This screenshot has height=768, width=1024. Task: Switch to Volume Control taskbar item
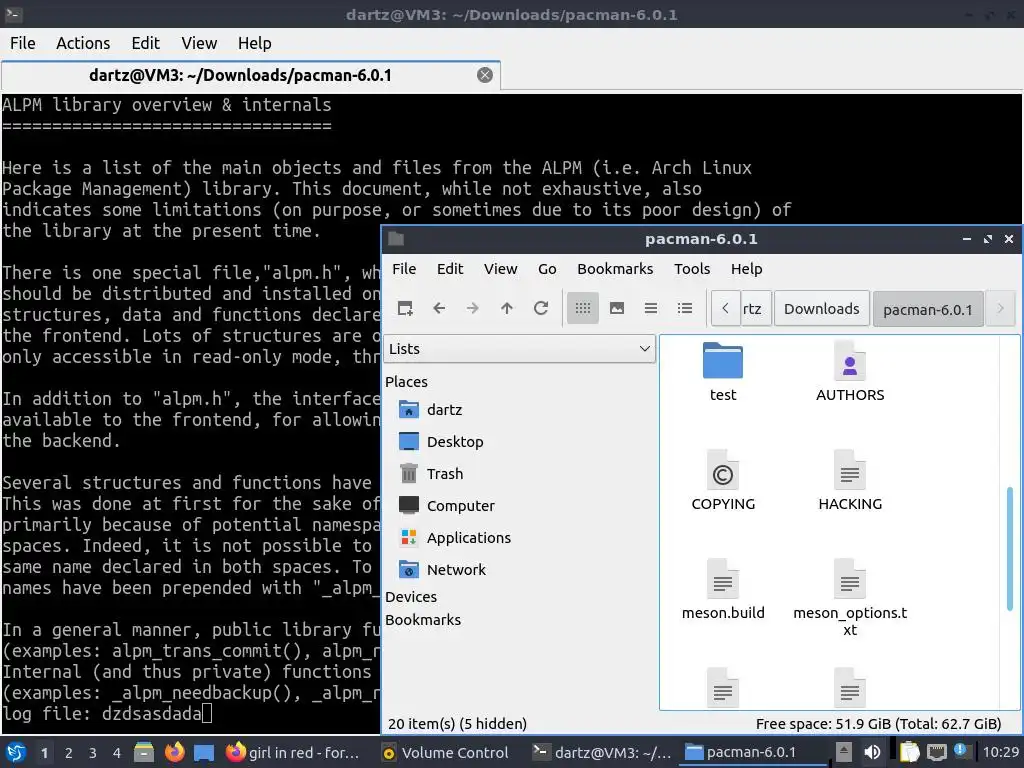tap(445, 753)
